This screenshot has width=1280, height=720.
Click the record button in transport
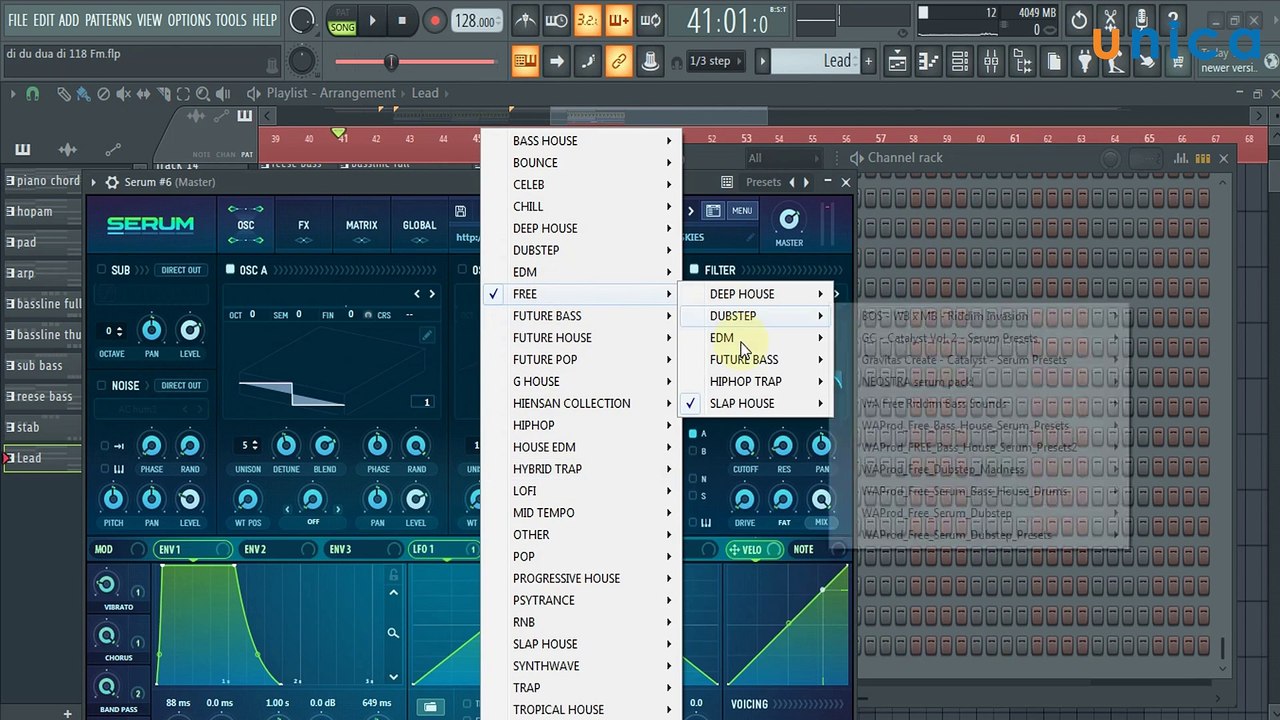pyautogui.click(x=434, y=21)
